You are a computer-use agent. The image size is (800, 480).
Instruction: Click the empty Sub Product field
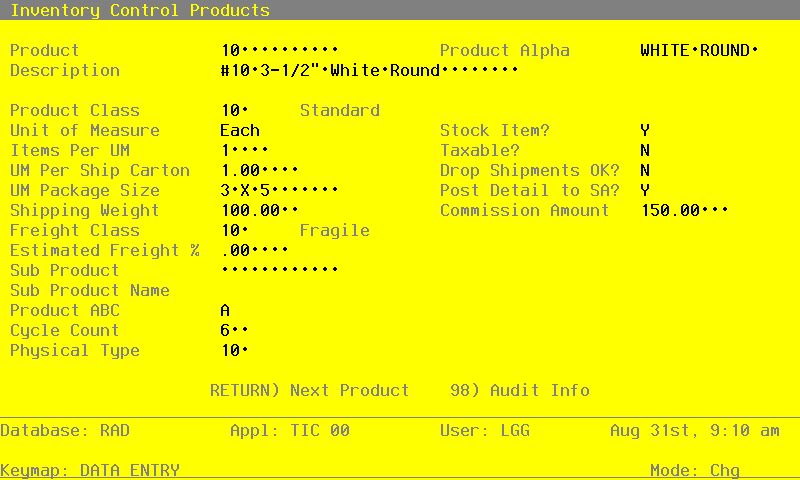point(279,269)
